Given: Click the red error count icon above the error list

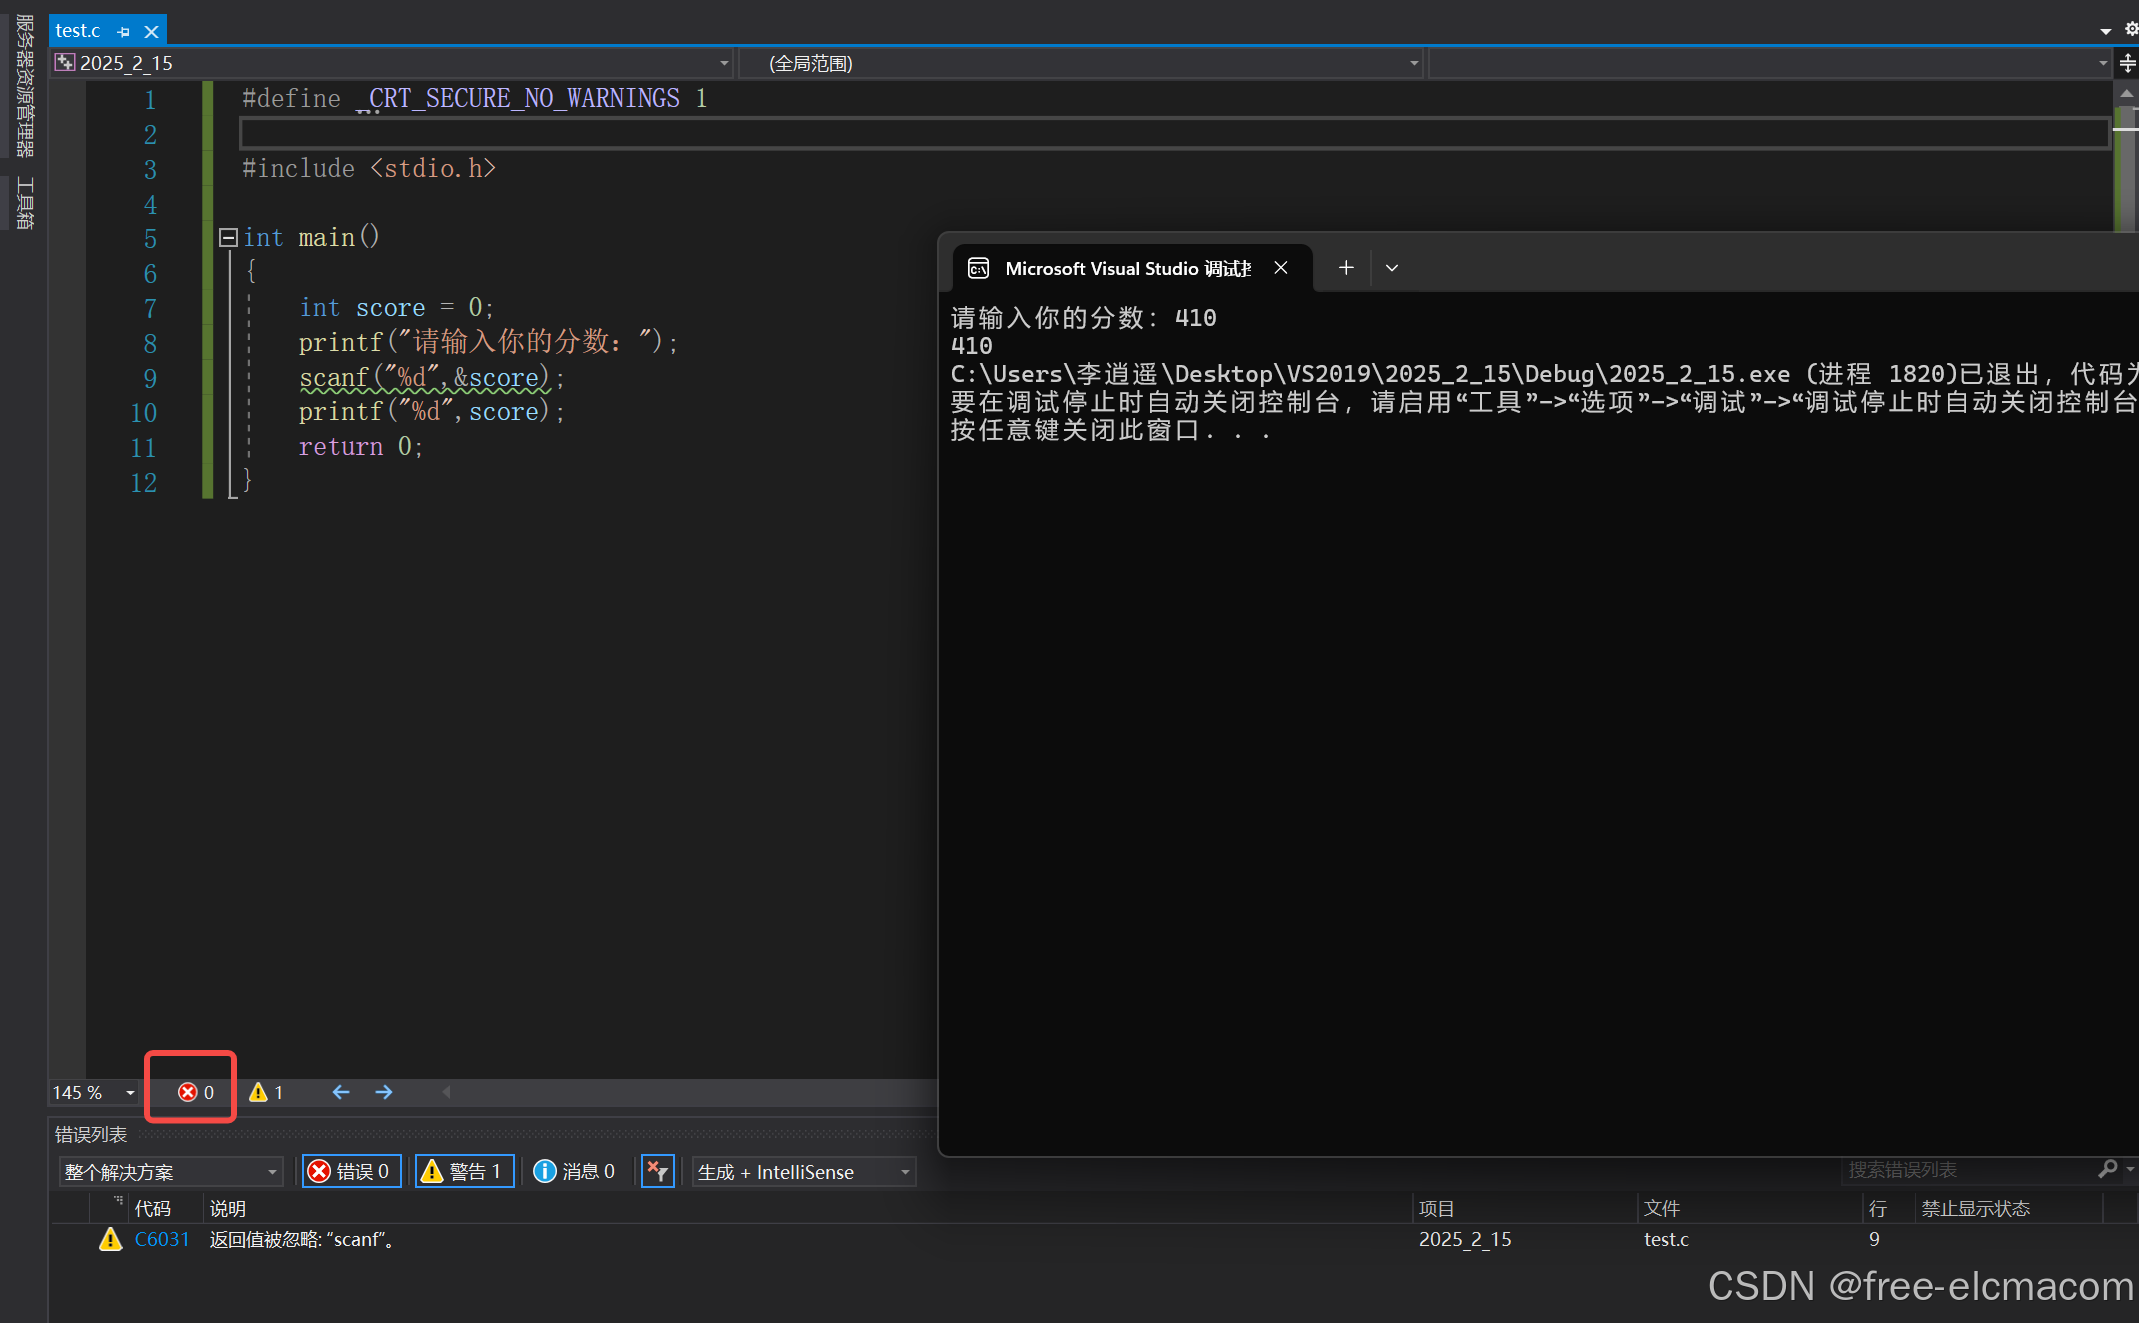Looking at the screenshot, I should [x=190, y=1091].
